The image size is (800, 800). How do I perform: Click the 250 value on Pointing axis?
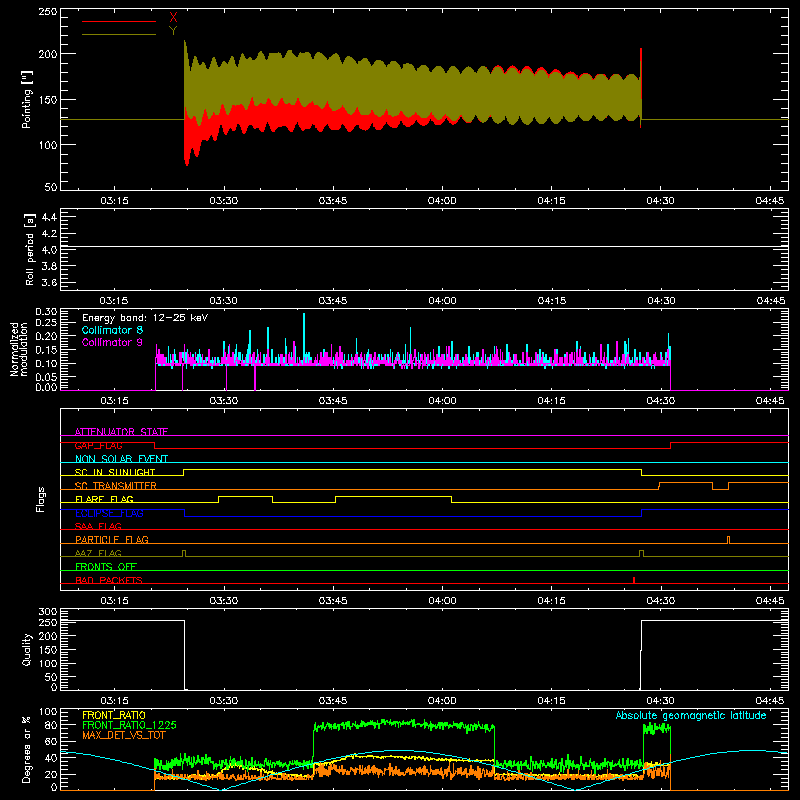point(48,12)
